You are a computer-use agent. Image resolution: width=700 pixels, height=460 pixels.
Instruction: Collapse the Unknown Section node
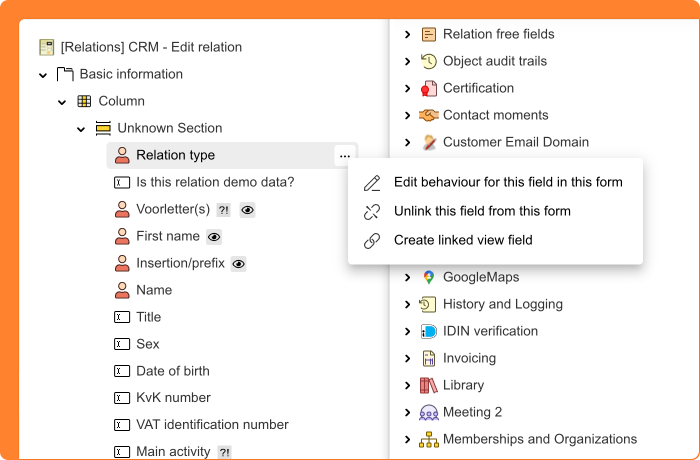click(x=81, y=129)
